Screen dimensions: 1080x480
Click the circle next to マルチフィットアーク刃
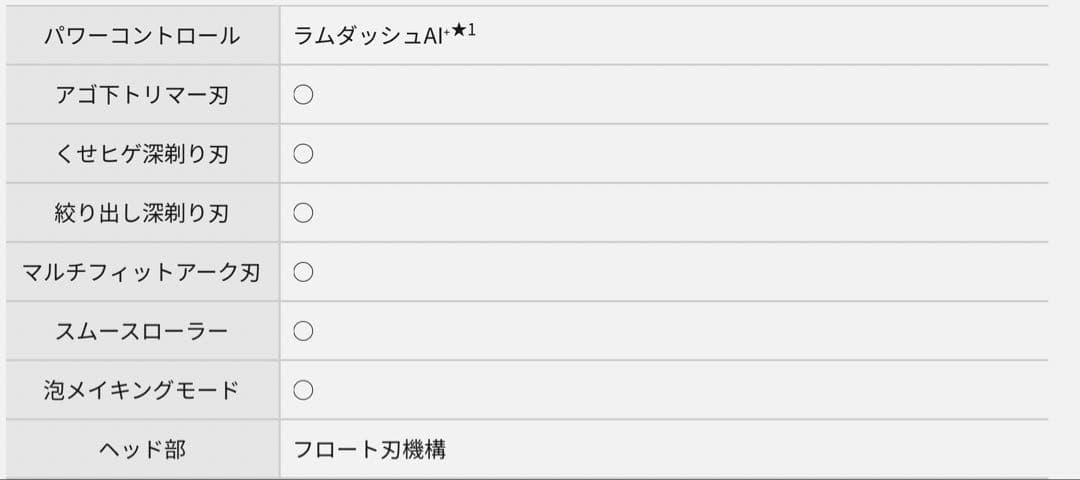coord(303,272)
